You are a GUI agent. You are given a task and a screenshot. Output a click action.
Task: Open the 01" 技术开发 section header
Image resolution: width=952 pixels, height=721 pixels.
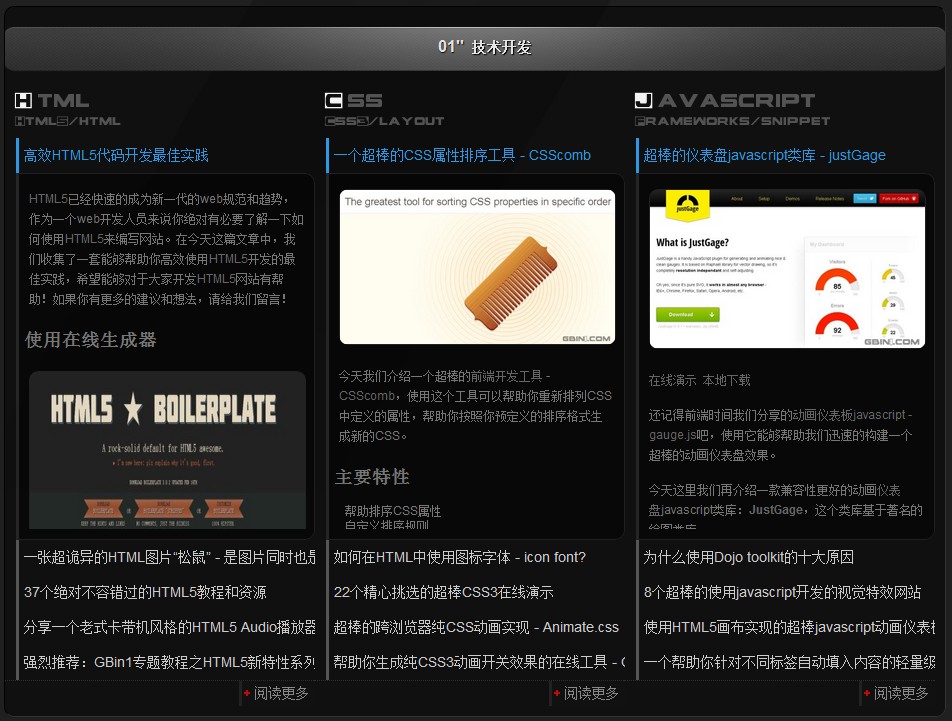coord(475,48)
